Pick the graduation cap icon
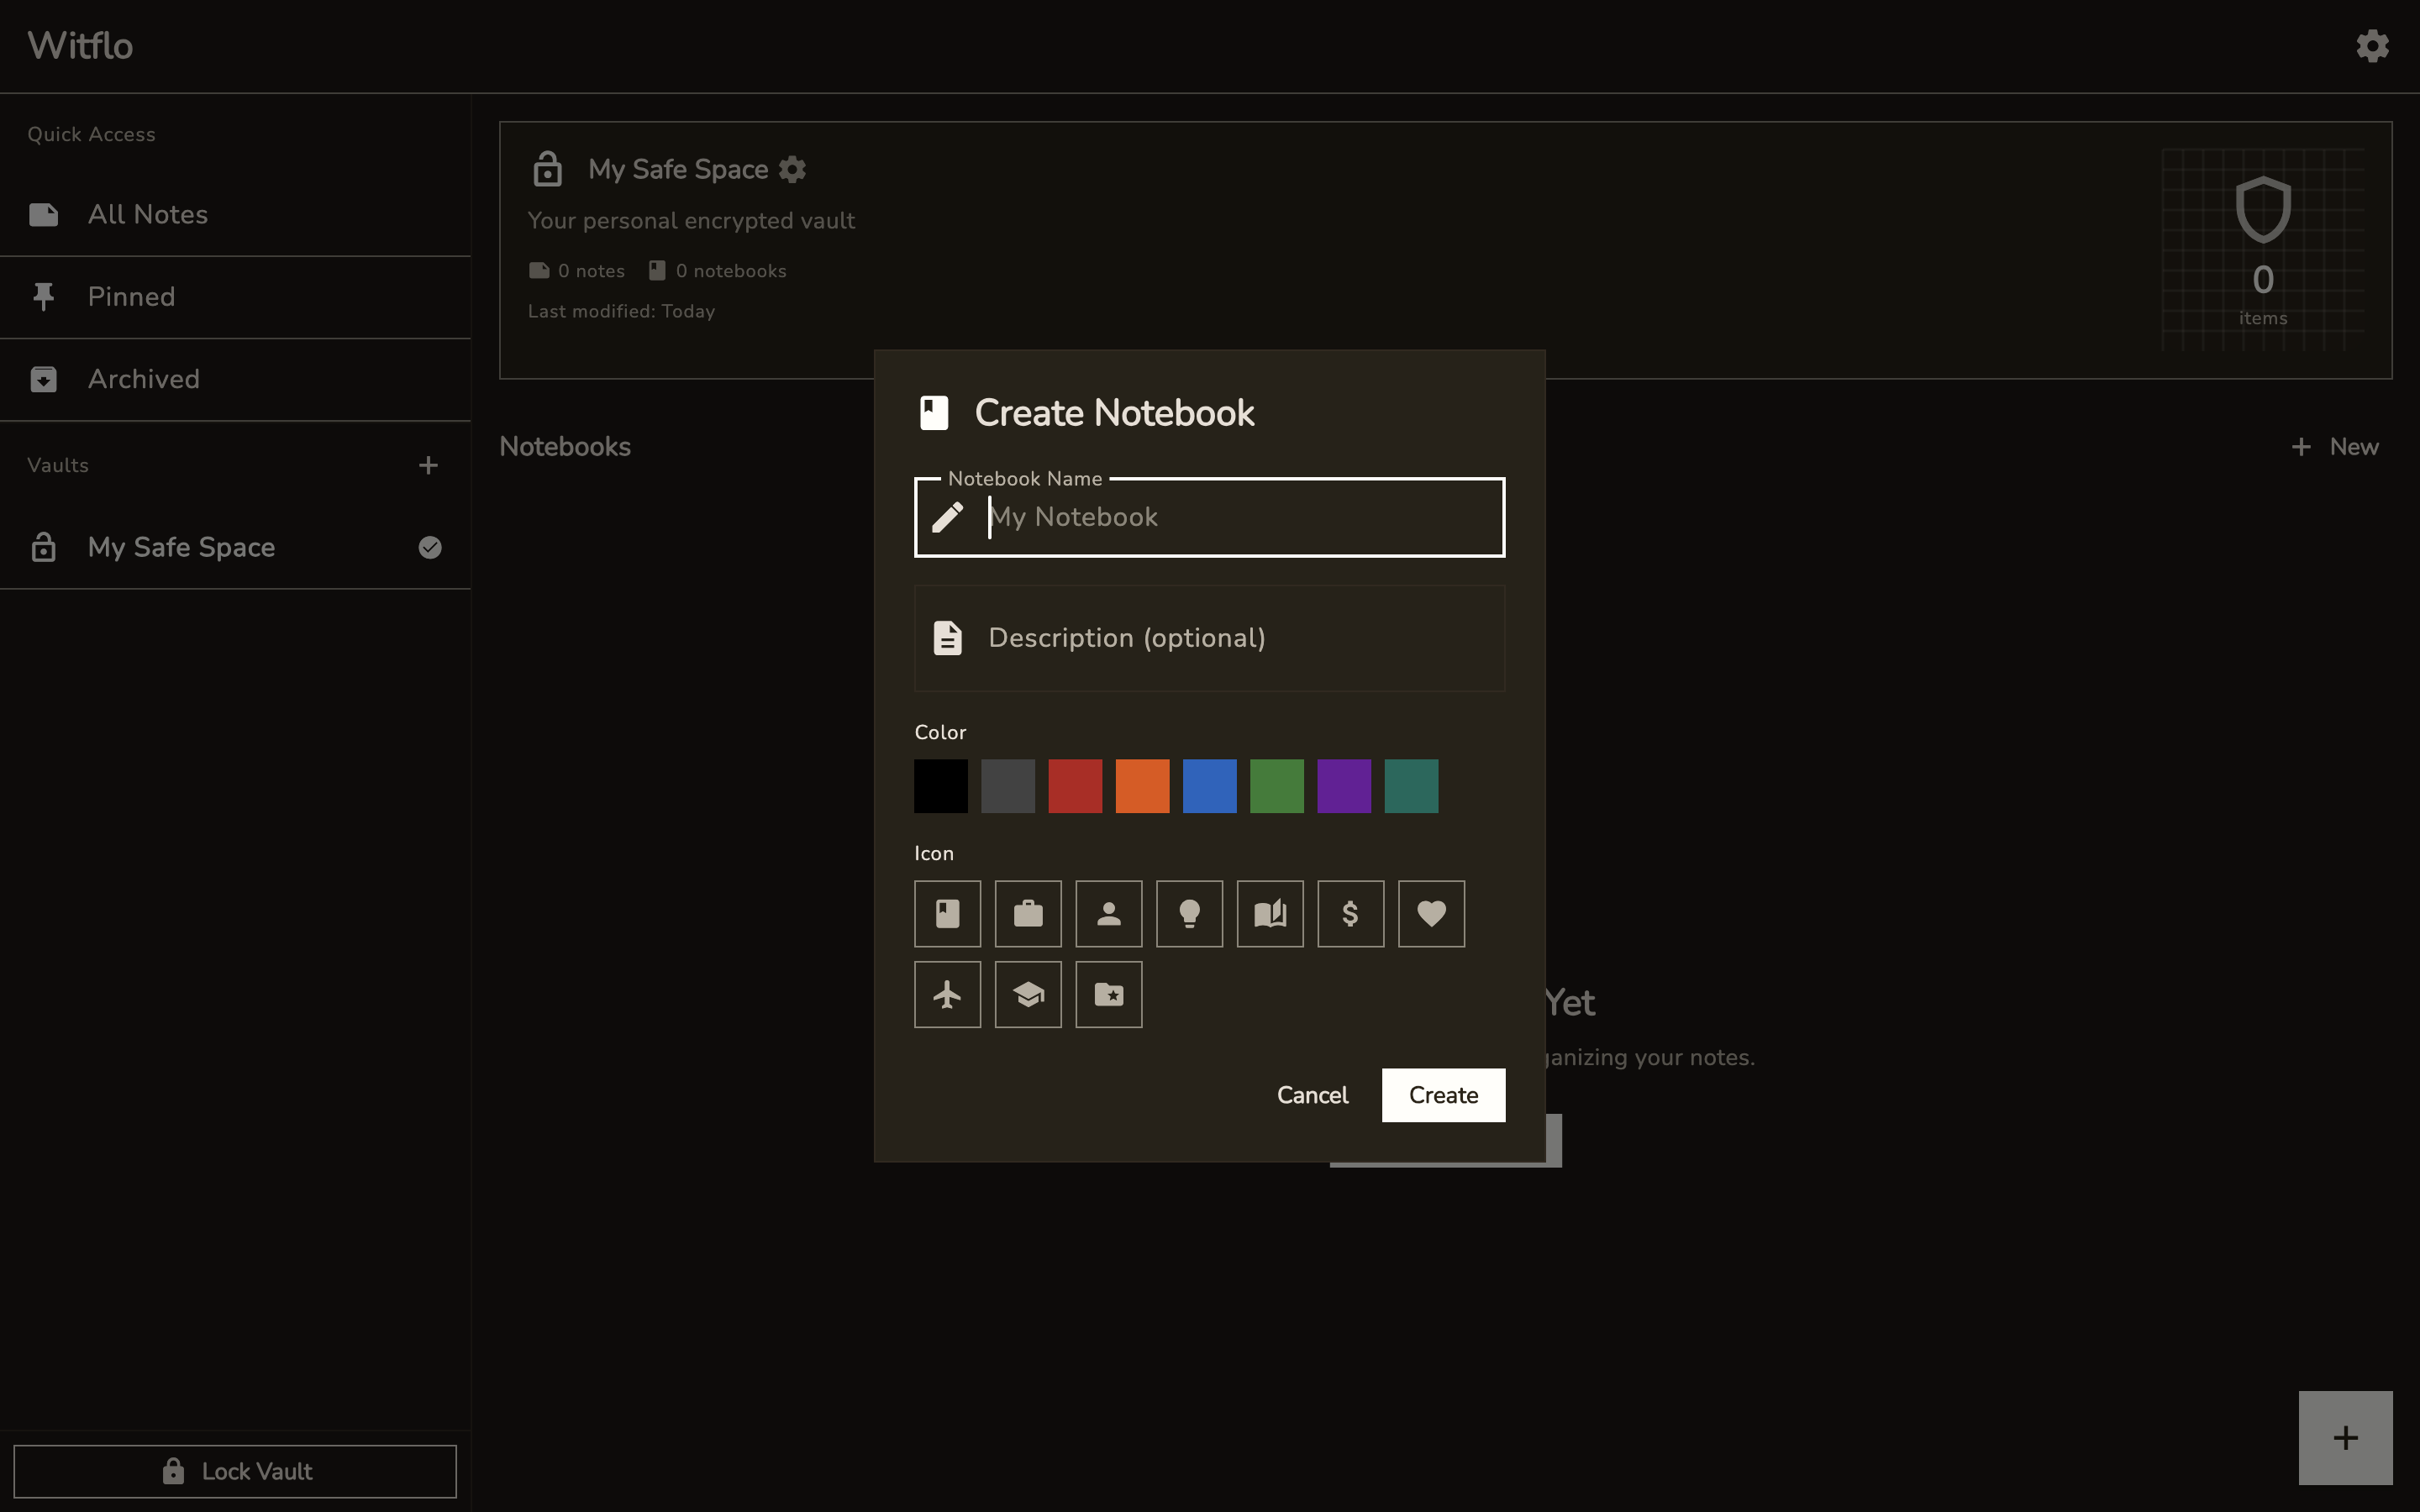The height and width of the screenshot is (1512, 2420). point(1027,994)
